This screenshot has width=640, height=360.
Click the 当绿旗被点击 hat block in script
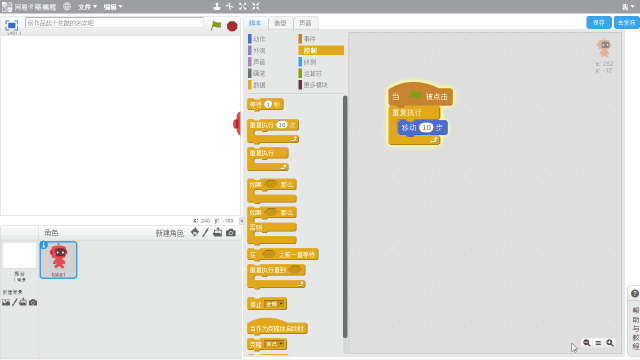pyautogui.click(x=420, y=95)
